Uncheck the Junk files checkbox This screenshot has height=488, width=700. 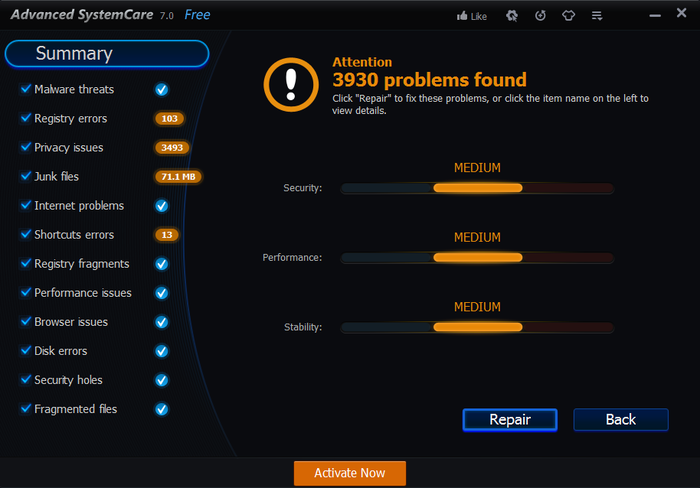pyautogui.click(x=26, y=176)
